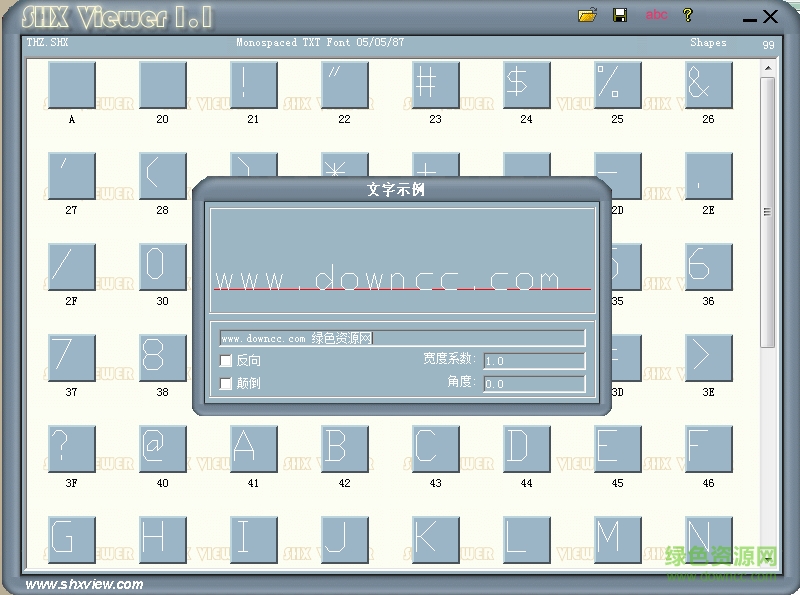Select the exclamation mark glyph 21

pos(254,85)
